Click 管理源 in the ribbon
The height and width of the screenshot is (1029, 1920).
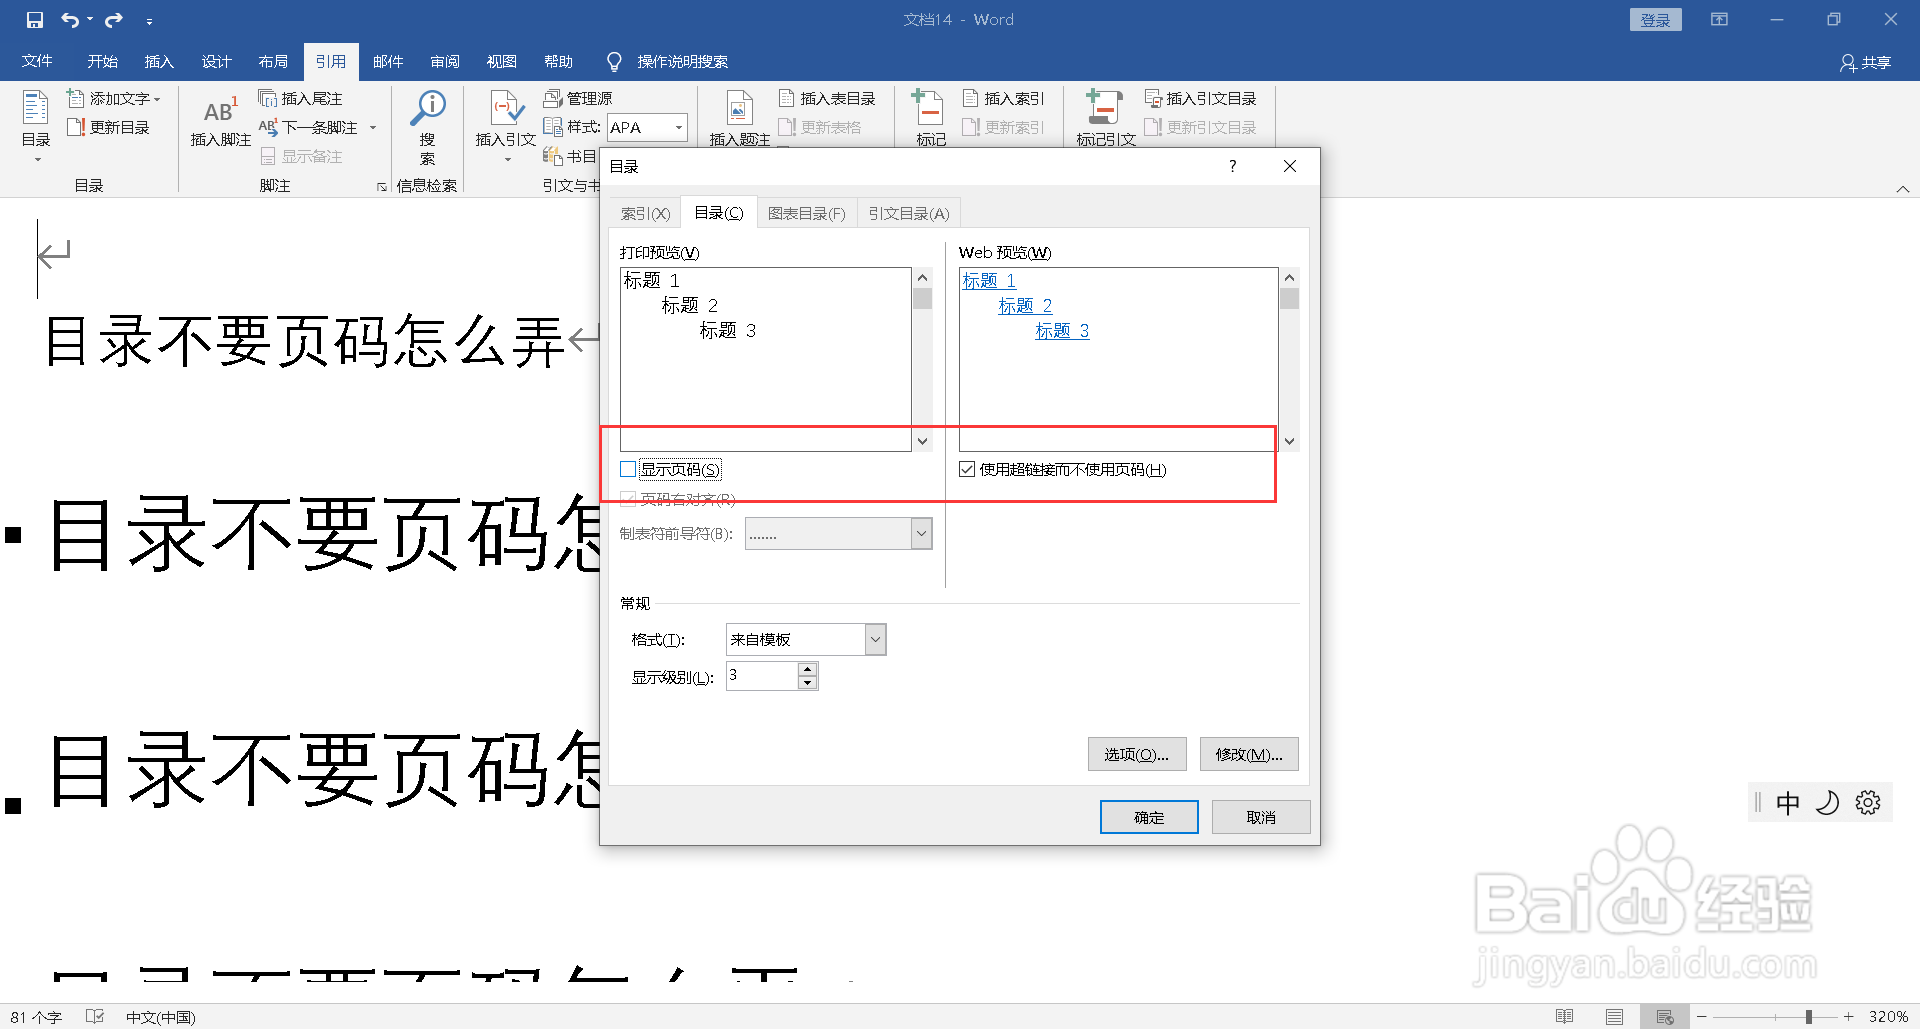pyautogui.click(x=578, y=98)
